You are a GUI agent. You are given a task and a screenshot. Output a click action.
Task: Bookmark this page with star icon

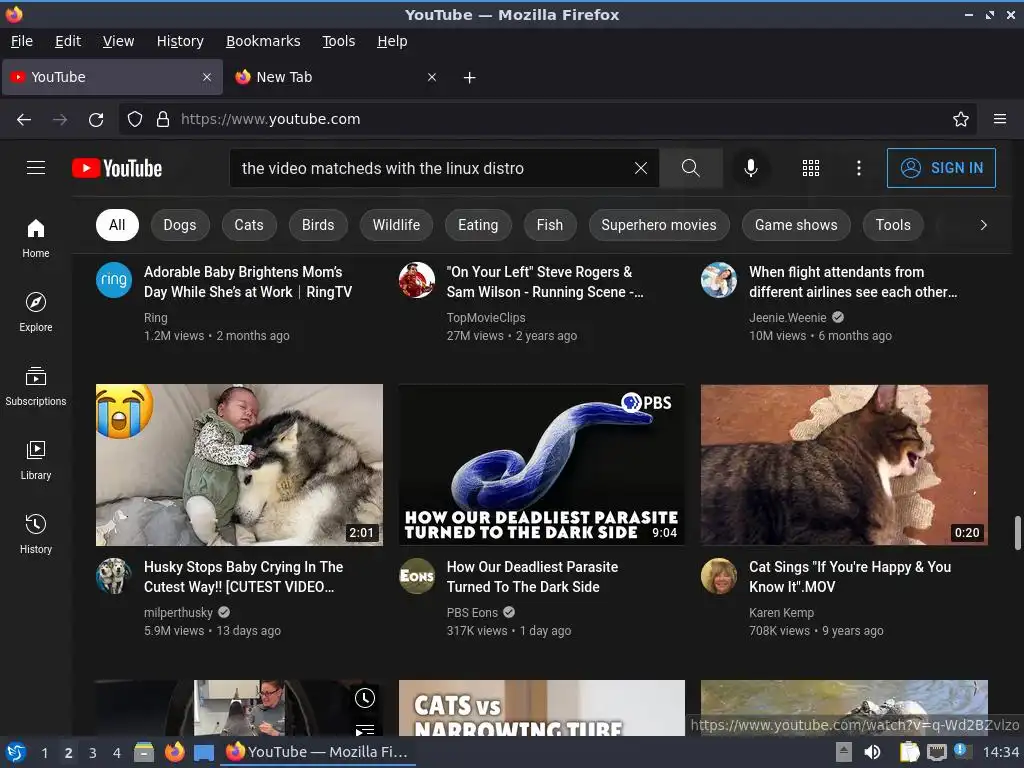click(961, 119)
